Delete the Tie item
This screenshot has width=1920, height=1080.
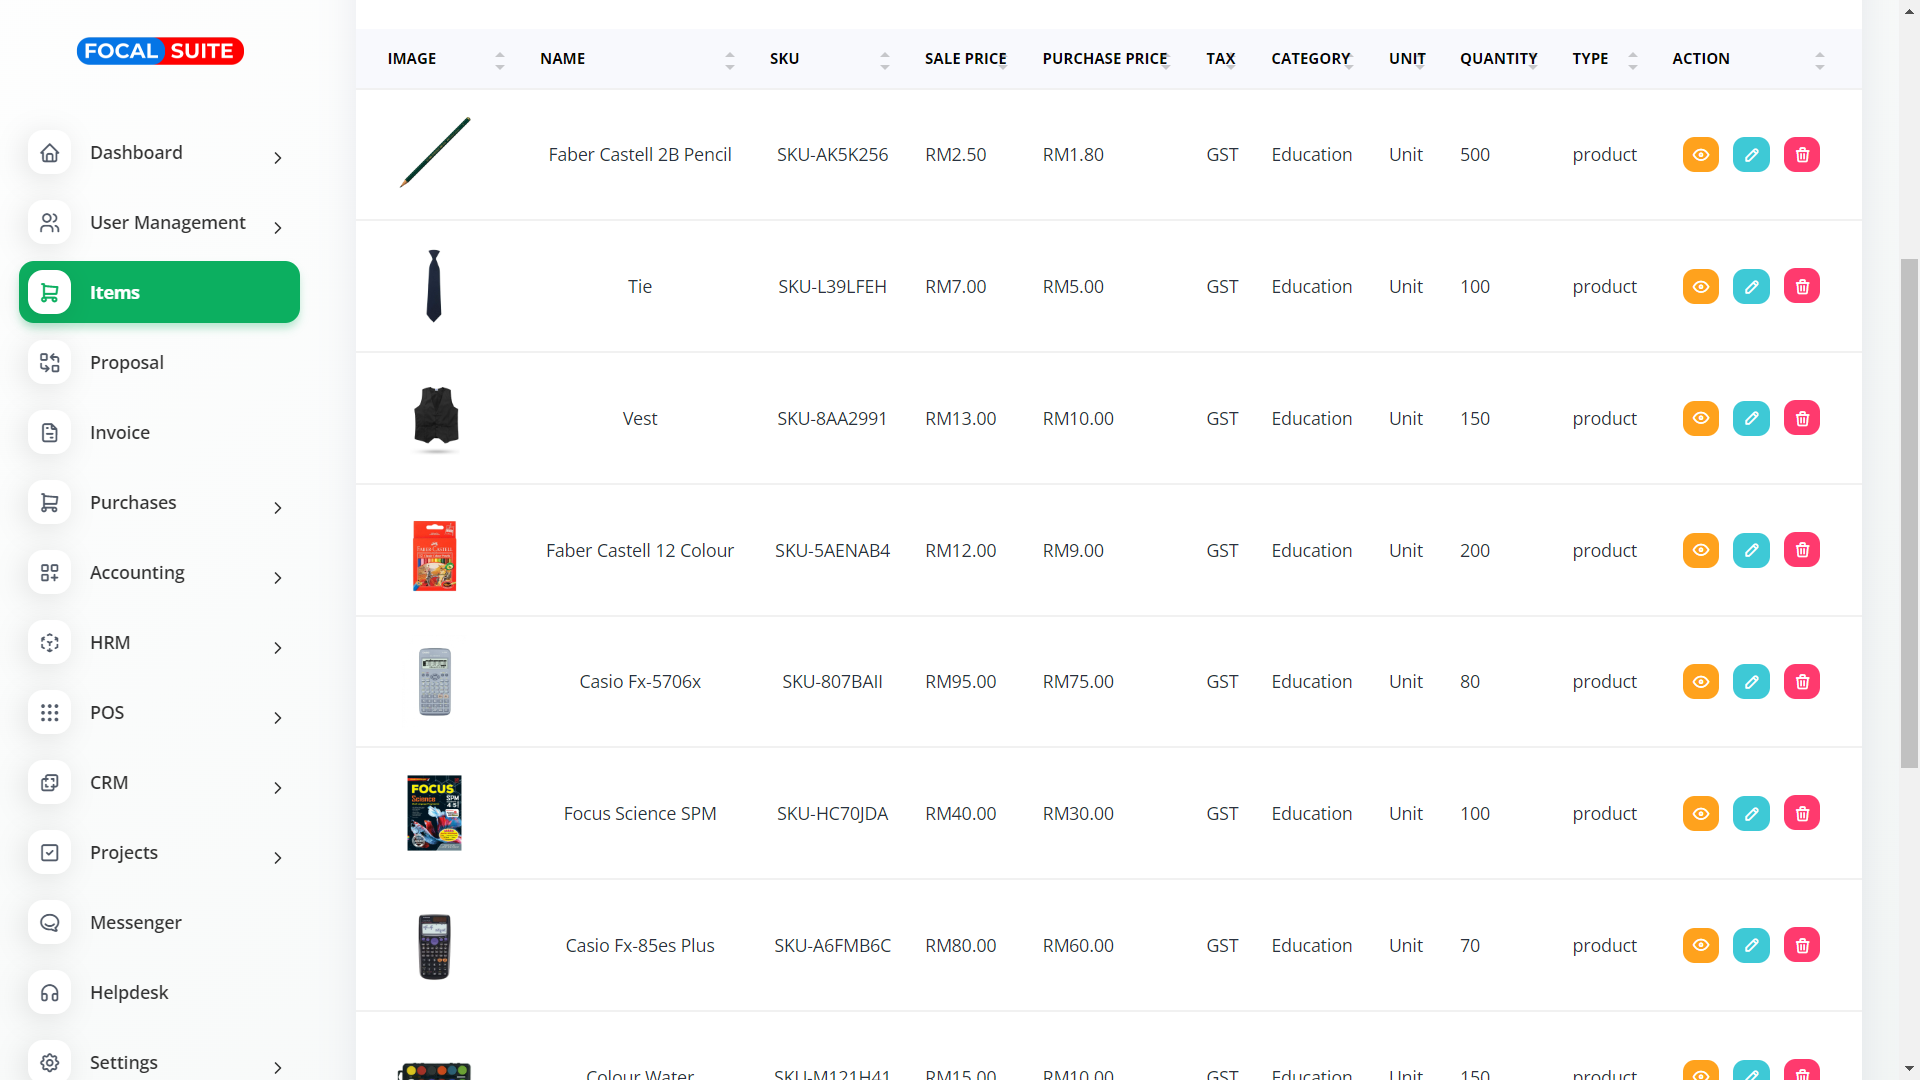[1802, 287]
